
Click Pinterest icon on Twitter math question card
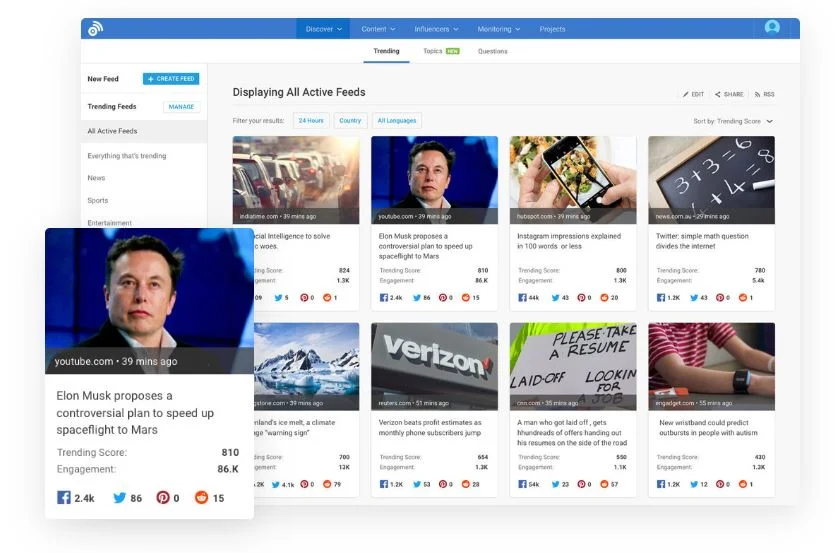coord(719,298)
